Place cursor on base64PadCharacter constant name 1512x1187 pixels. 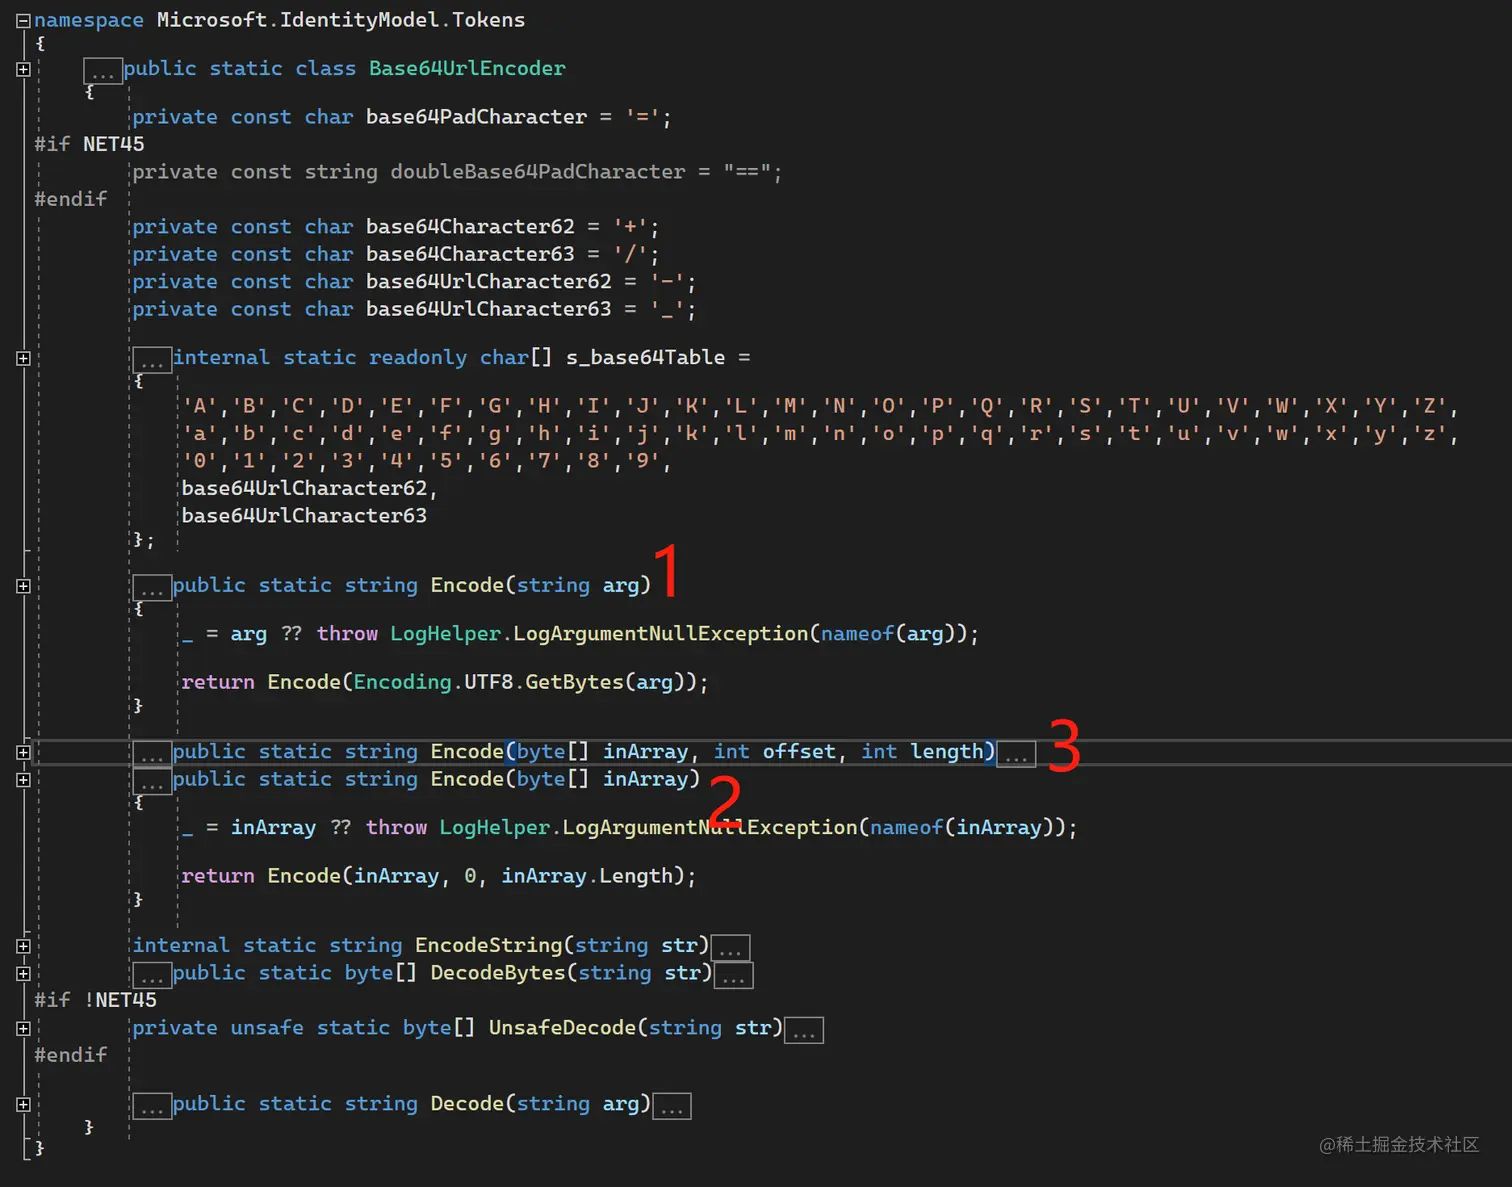click(476, 117)
